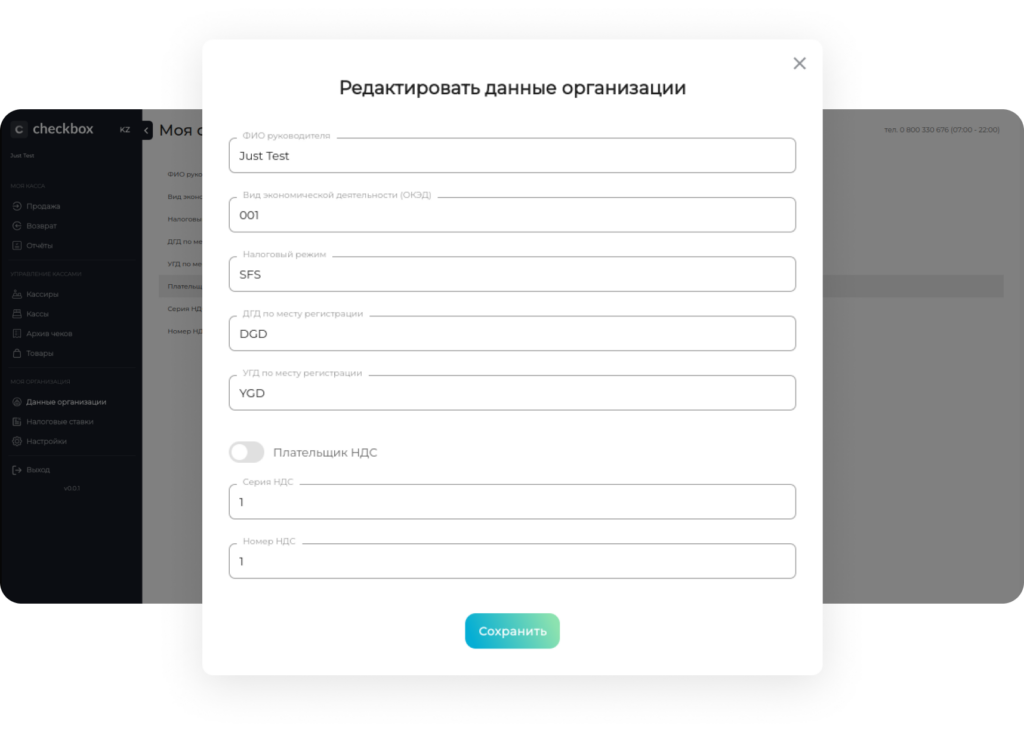Open the KZ country selector
The image size is (1024, 729).
[125, 129]
